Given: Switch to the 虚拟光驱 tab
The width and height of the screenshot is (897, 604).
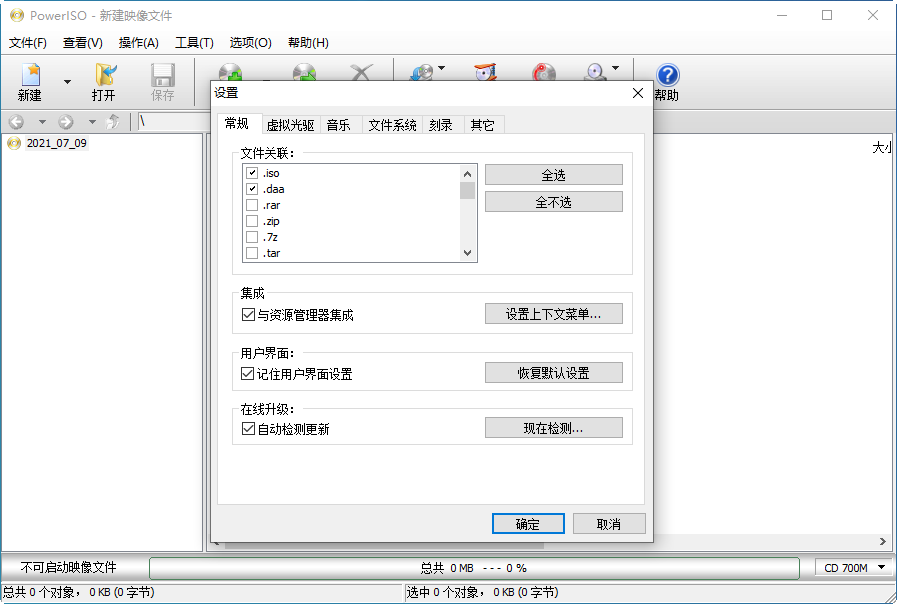Looking at the screenshot, I should 291,125.
